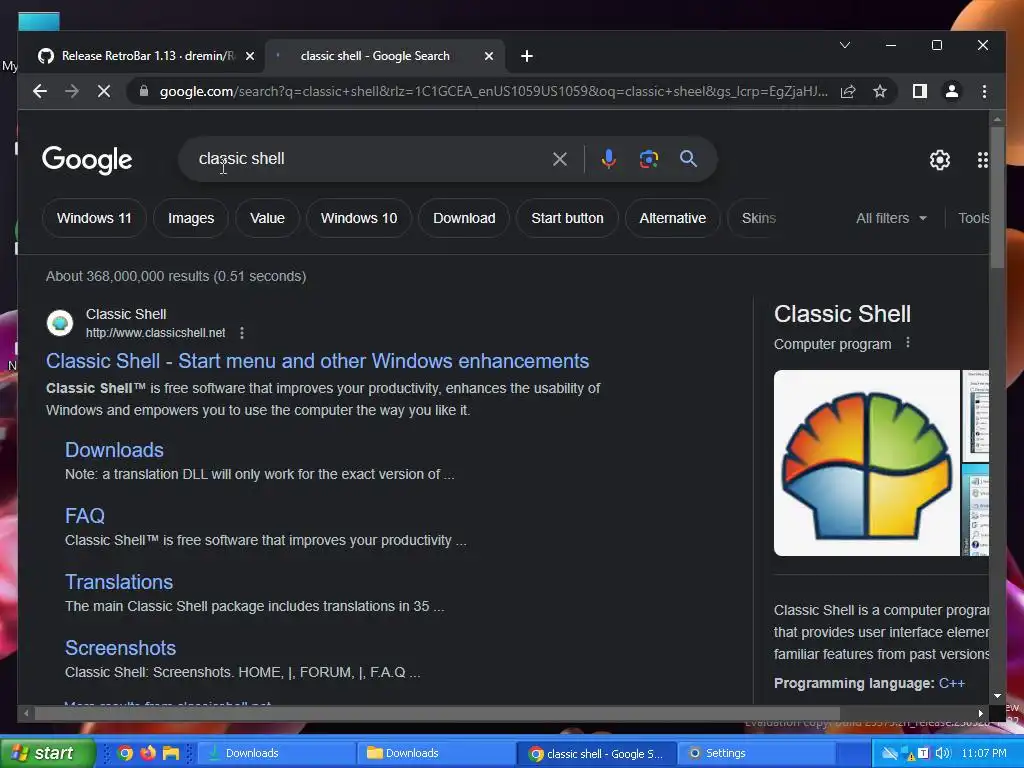Expand the All filters dropdown
1024x768 pixels.
coord(891,218)
